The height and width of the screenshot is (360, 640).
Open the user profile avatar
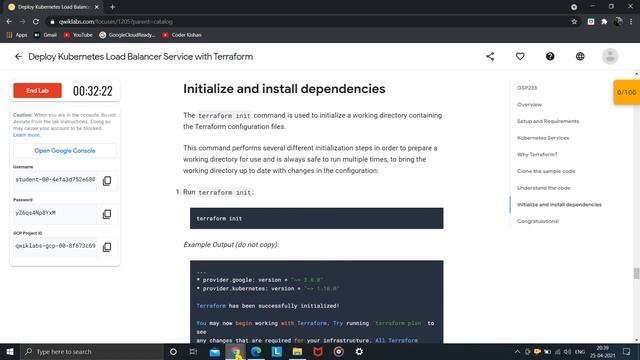coord(610,56)
